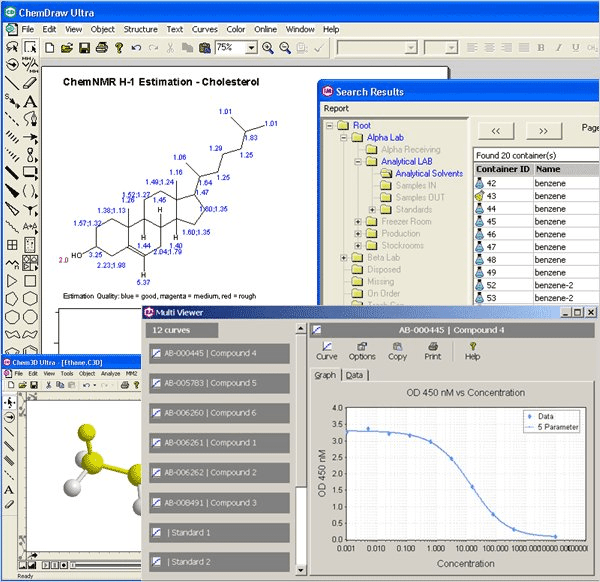Click the previous page << button
The height and width of the screenshot is (582, 600).
[496, 131]
